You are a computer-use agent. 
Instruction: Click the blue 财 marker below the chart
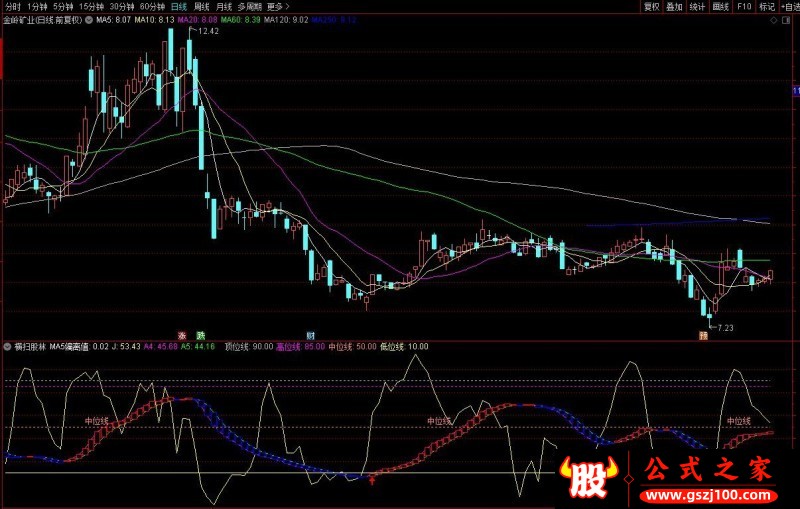[310, 334]
